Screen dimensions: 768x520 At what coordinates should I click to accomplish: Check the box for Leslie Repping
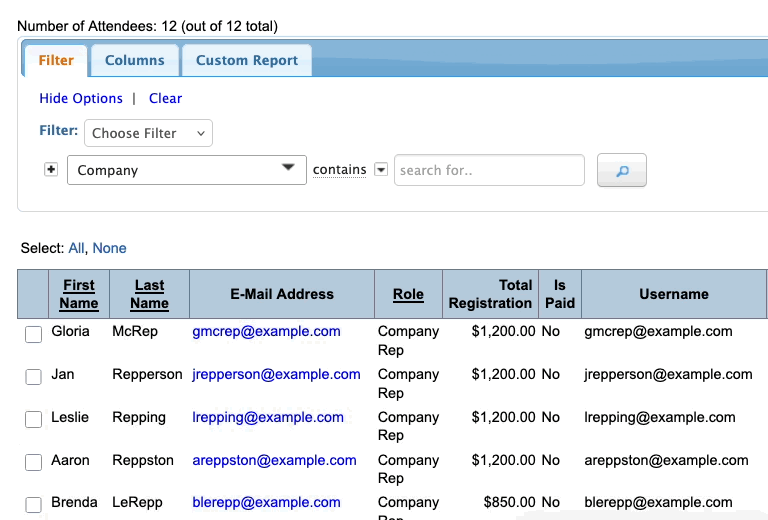tap(33, 419)
